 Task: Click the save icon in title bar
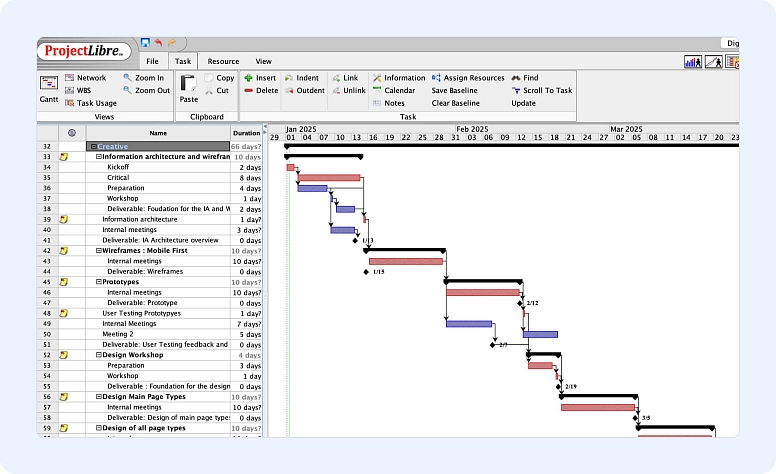[145, 43]
